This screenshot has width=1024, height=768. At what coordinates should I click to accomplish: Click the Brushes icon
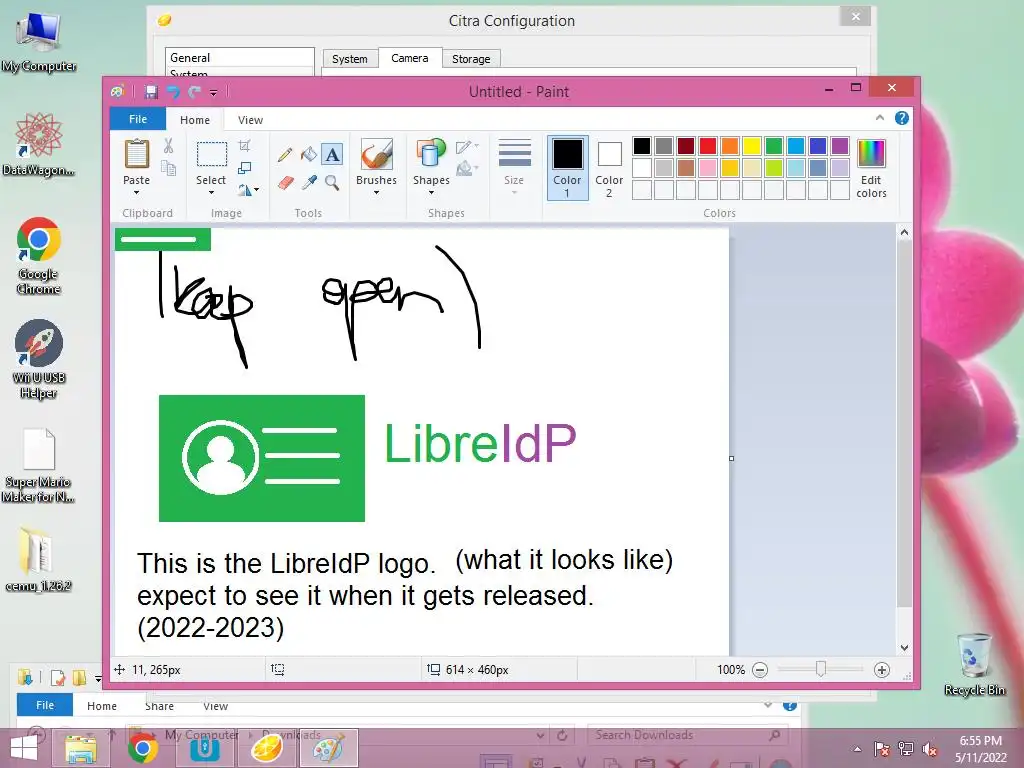click(x=376, y=155)
